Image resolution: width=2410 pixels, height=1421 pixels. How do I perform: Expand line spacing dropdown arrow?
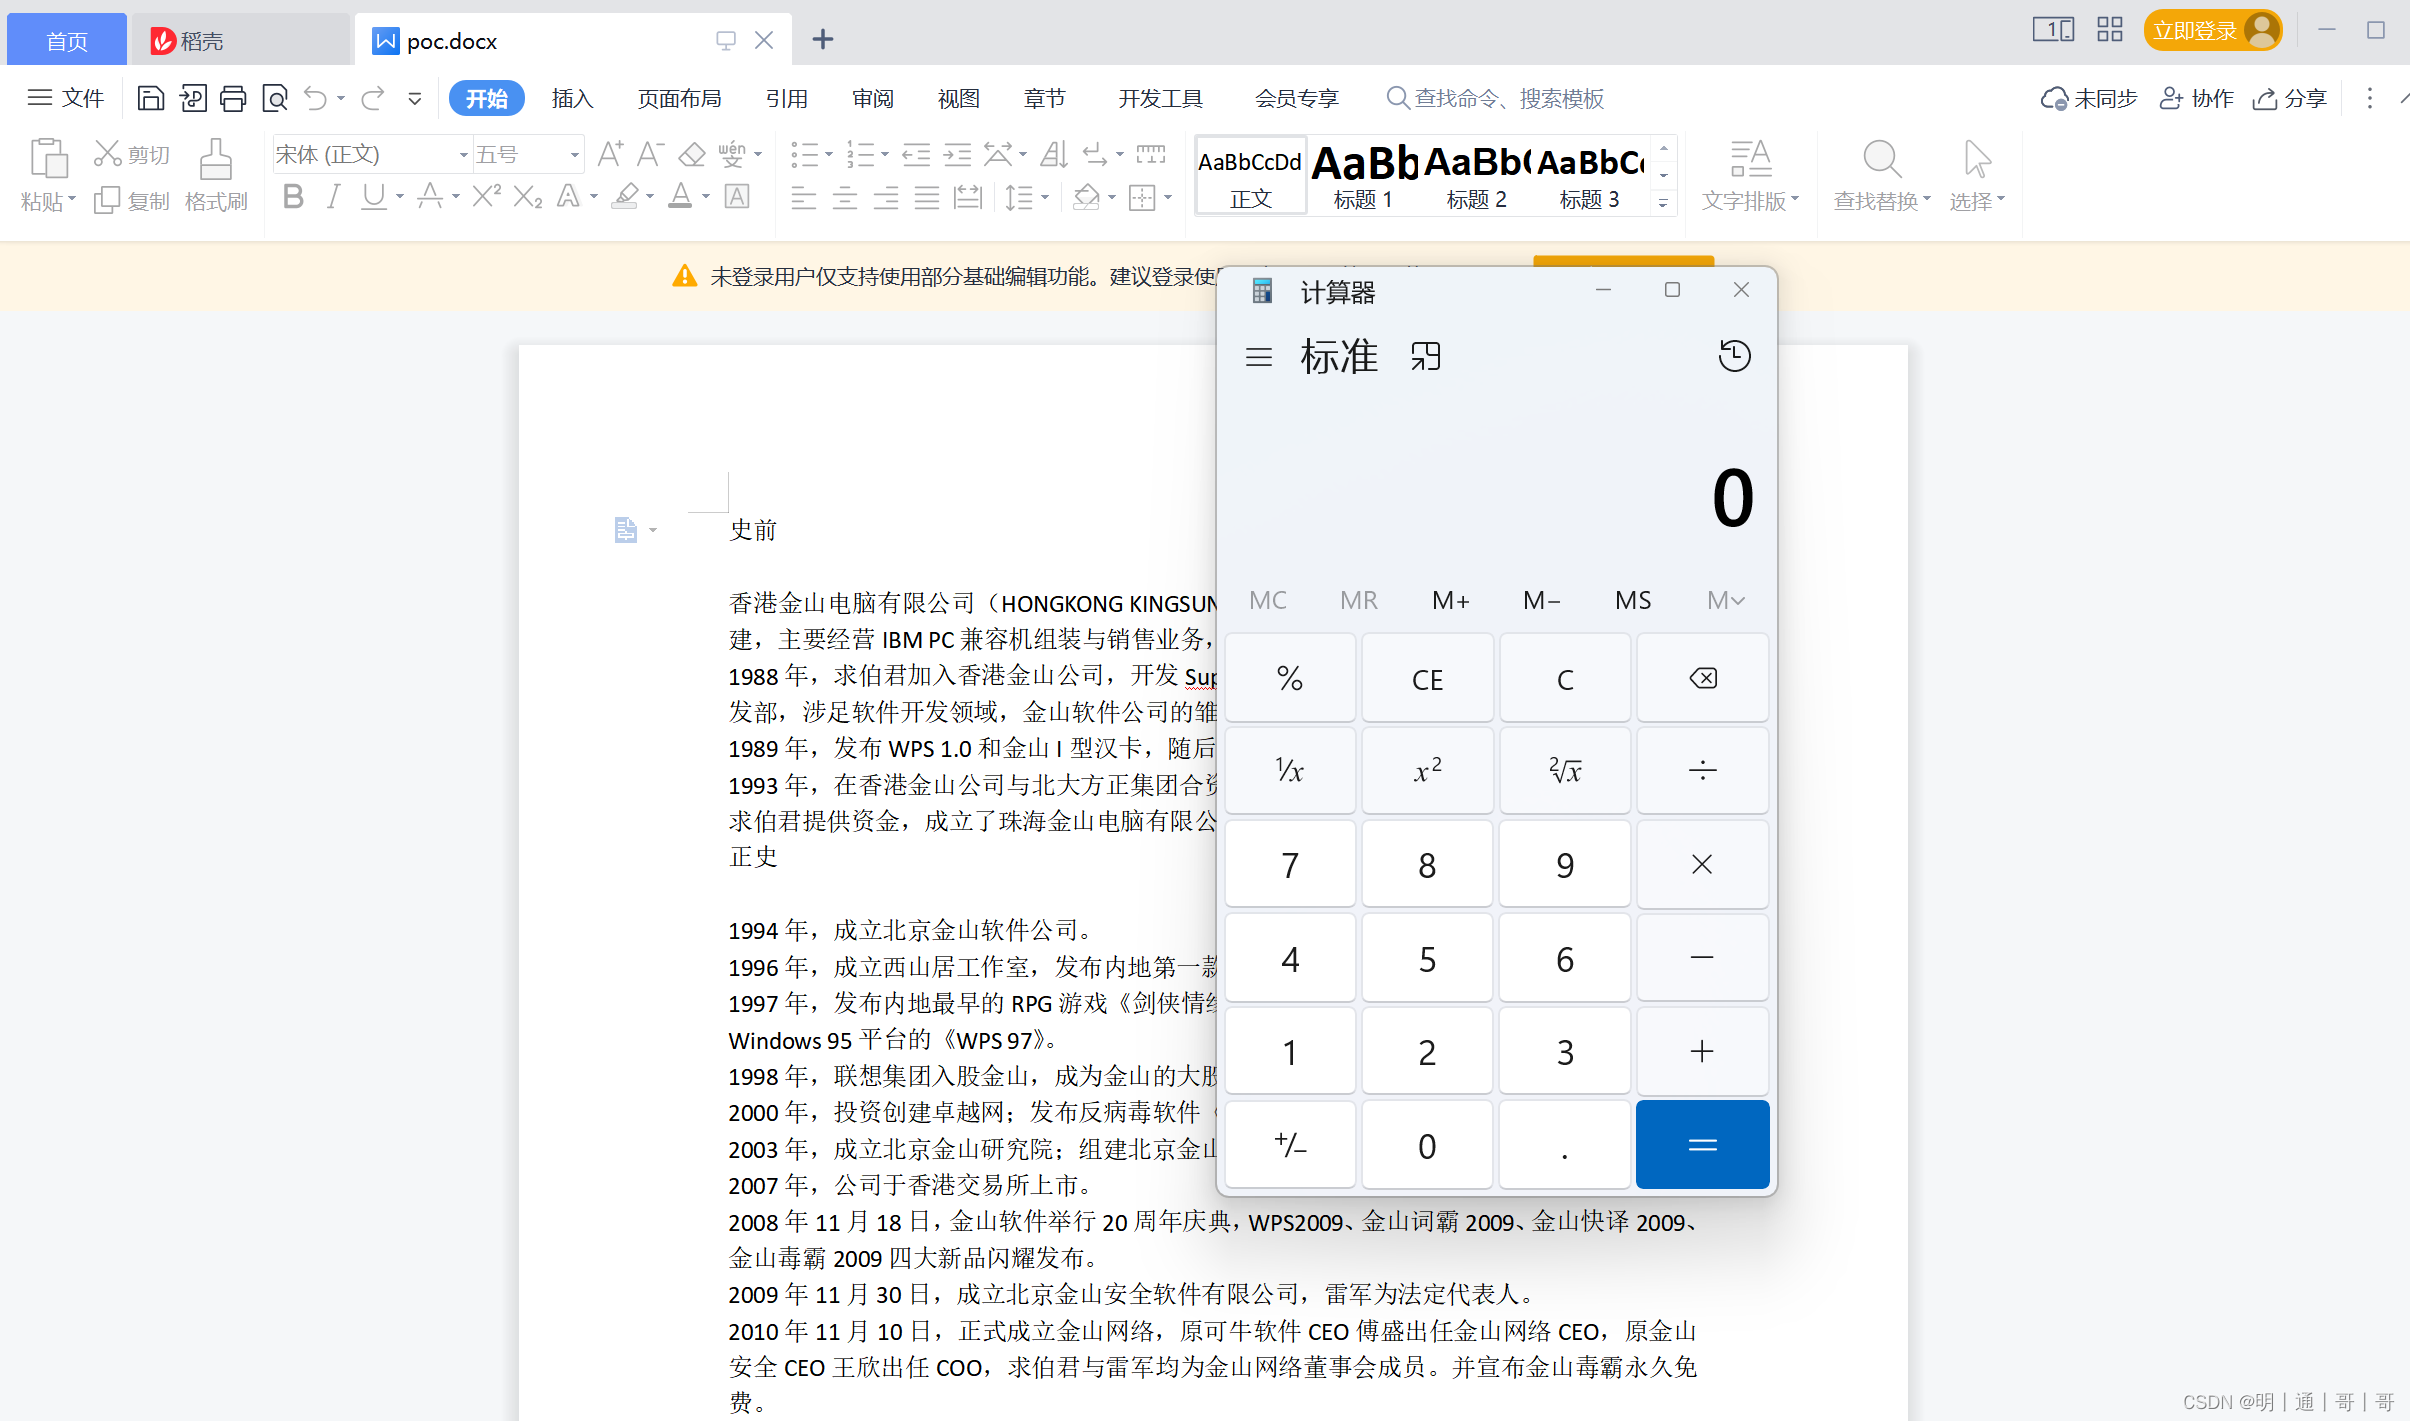pos(1045,197)
